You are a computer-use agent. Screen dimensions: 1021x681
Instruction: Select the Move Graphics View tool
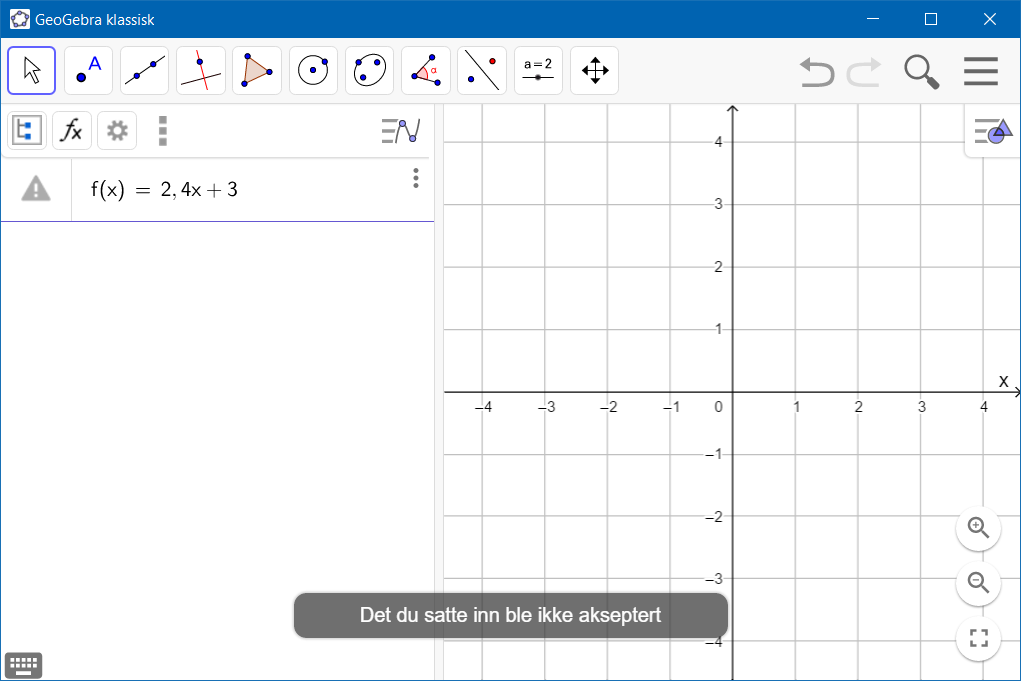594,70
